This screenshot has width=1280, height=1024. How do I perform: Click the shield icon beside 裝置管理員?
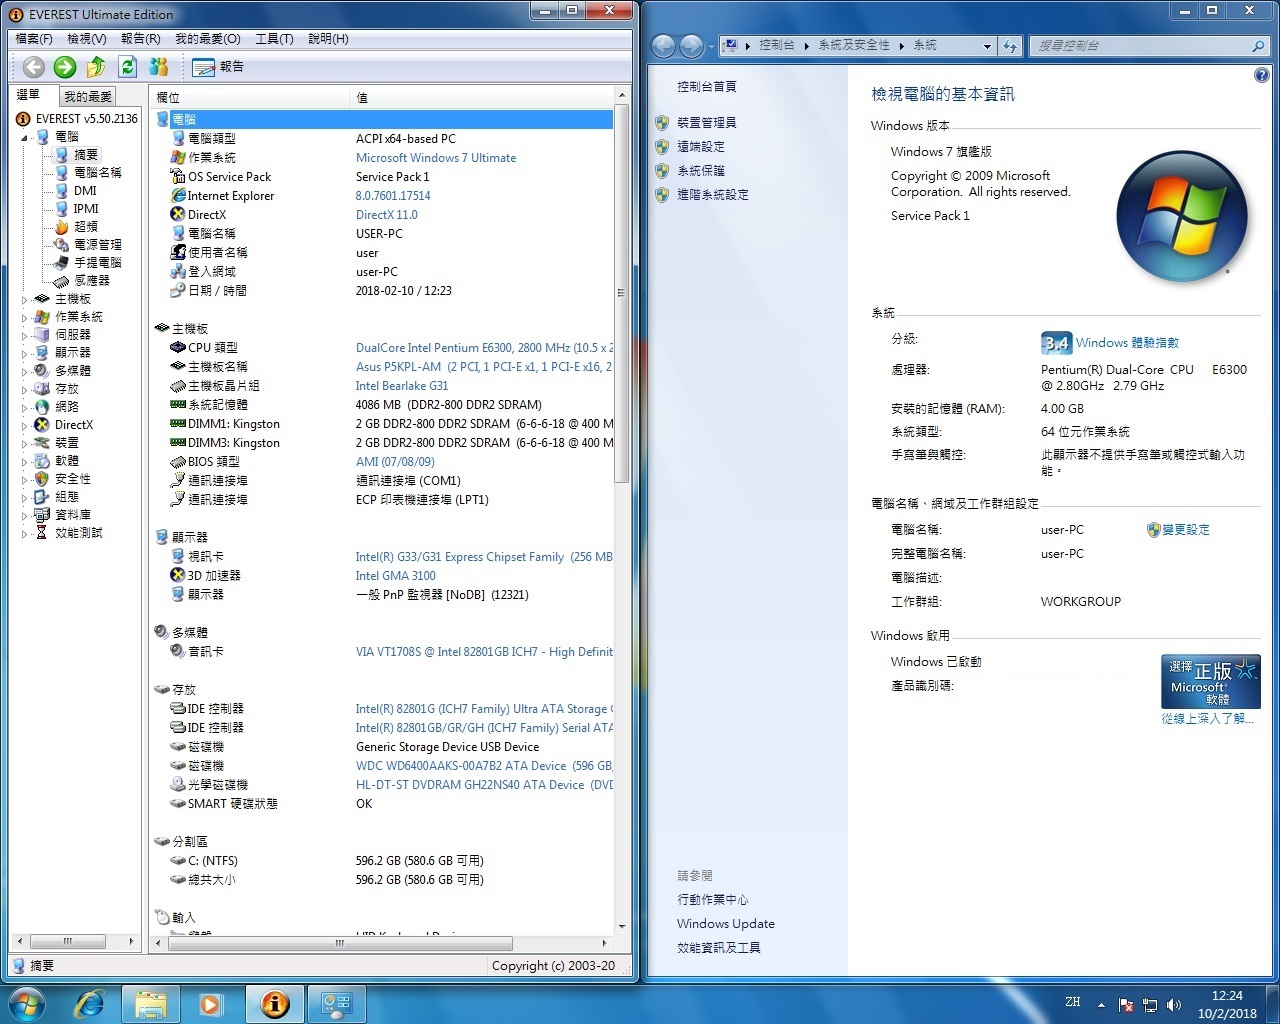(x=662, y=123)
